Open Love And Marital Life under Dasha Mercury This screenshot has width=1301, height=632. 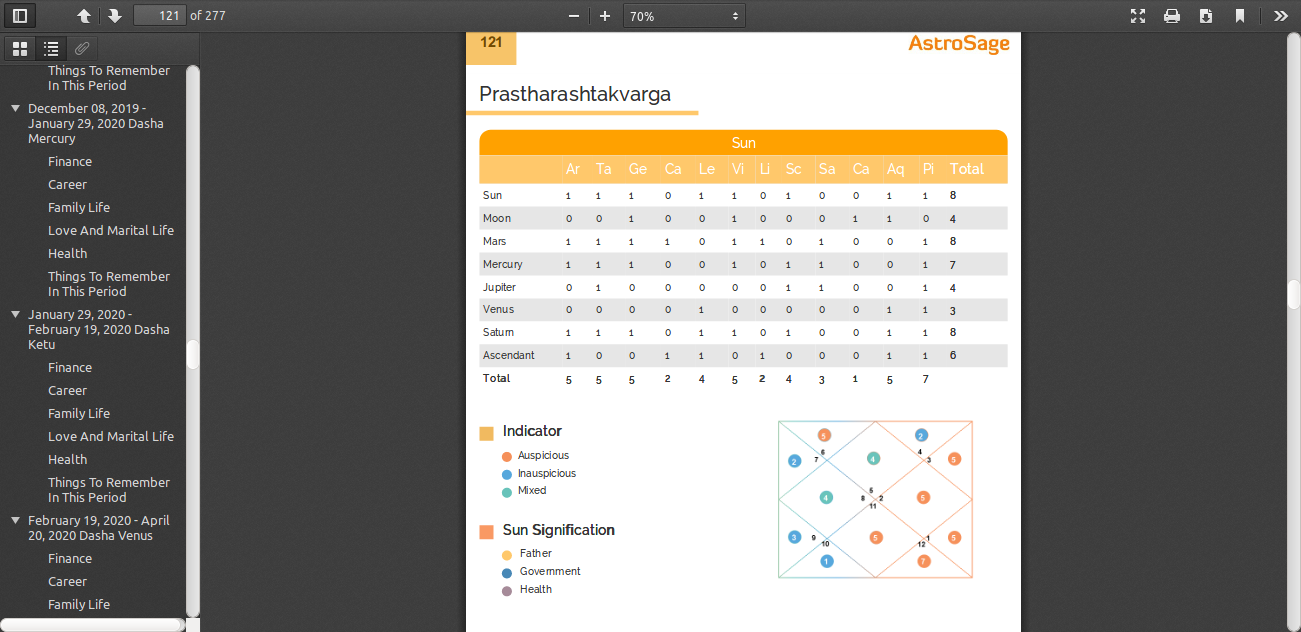pos(111,230)
